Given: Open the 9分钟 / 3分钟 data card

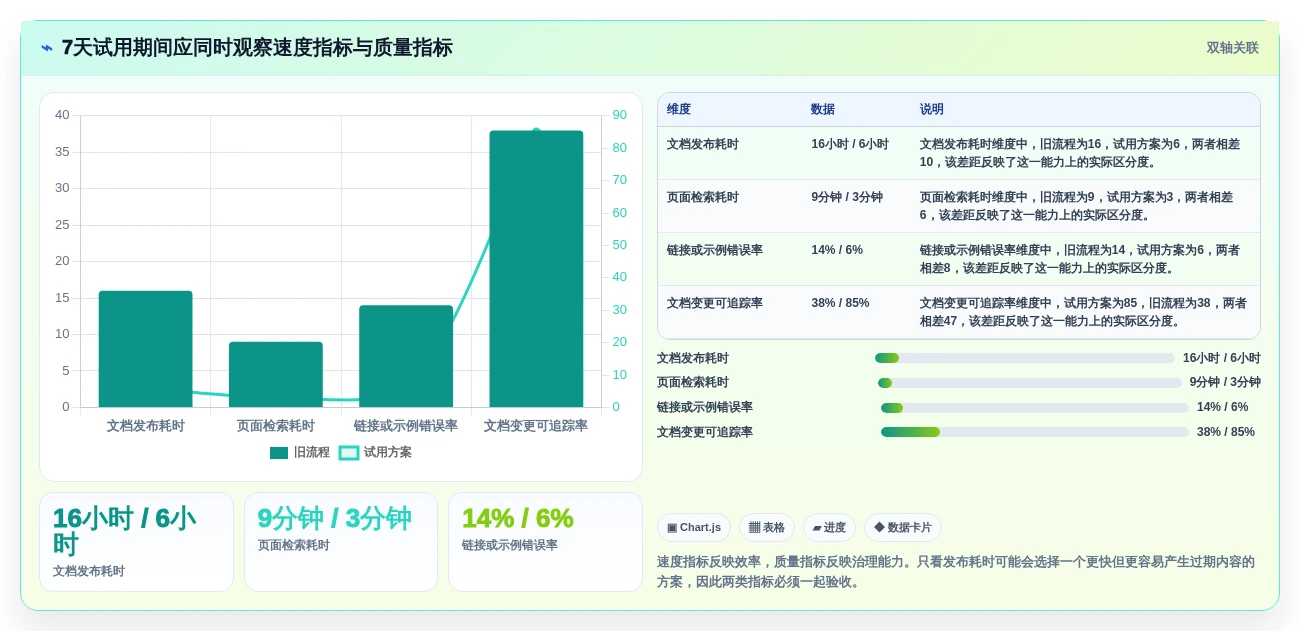Looking at the screenshot, I should (x=341, y=542).
